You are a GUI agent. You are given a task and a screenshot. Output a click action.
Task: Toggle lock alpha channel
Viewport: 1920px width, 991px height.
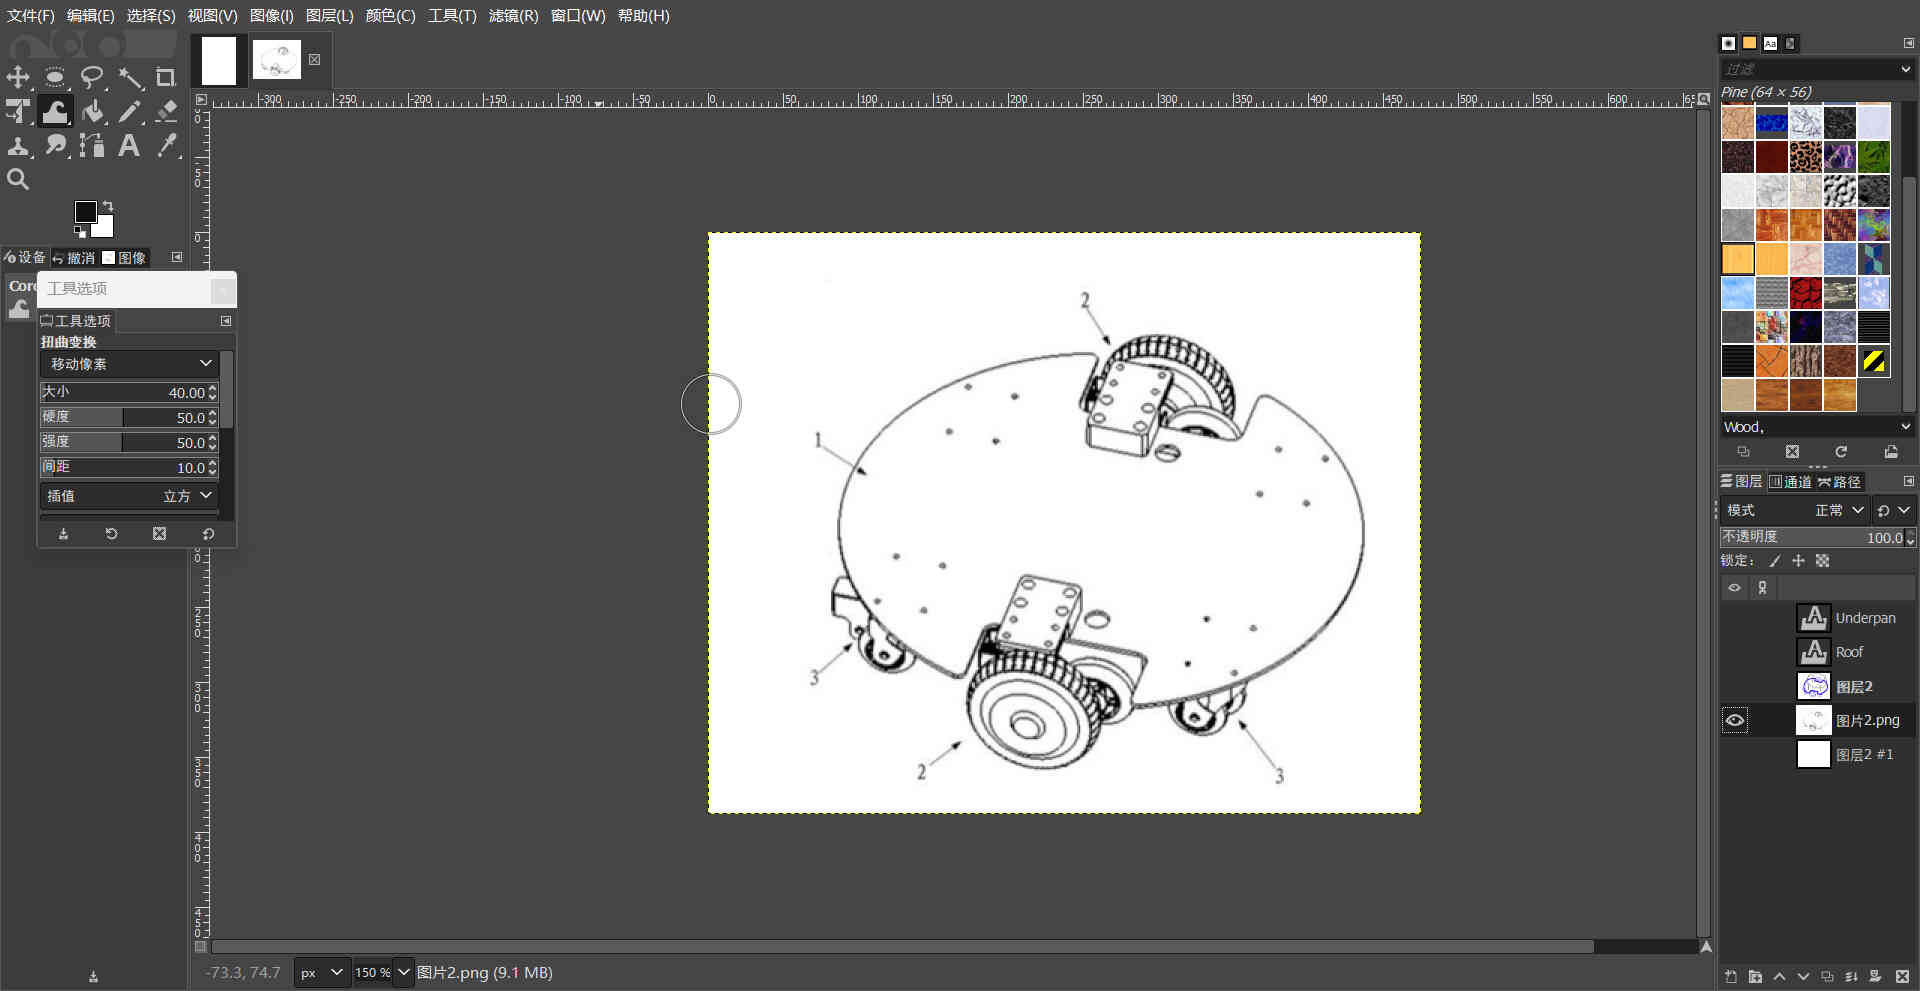[1822, 561]
